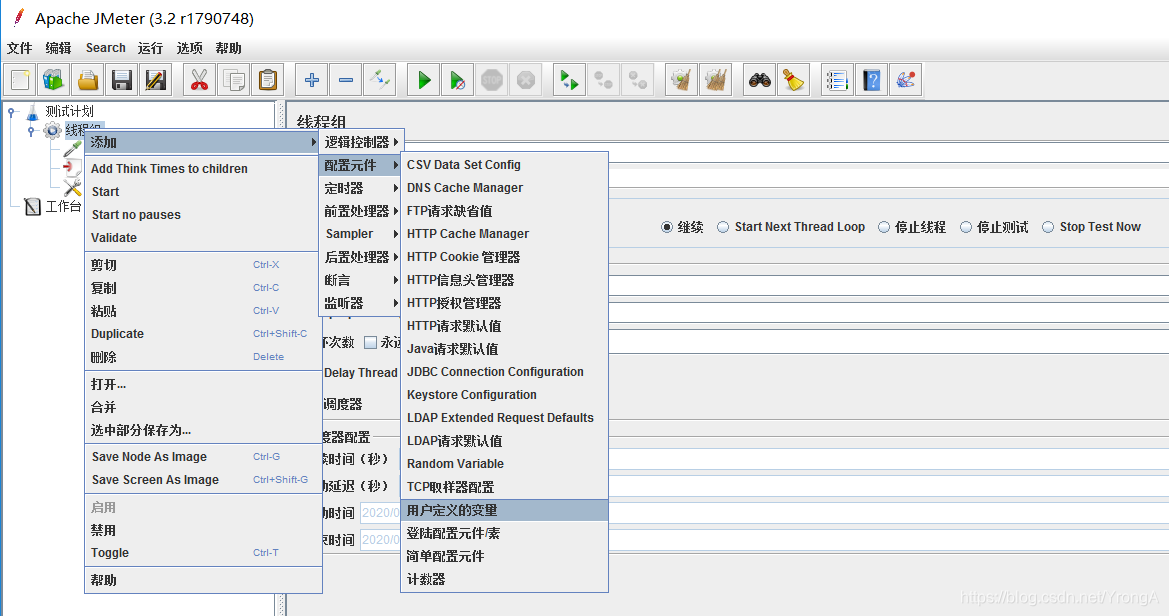Expand the 监听器 submenu
This screenshot has height=616, width=1169.
click(x=362, y=304)
